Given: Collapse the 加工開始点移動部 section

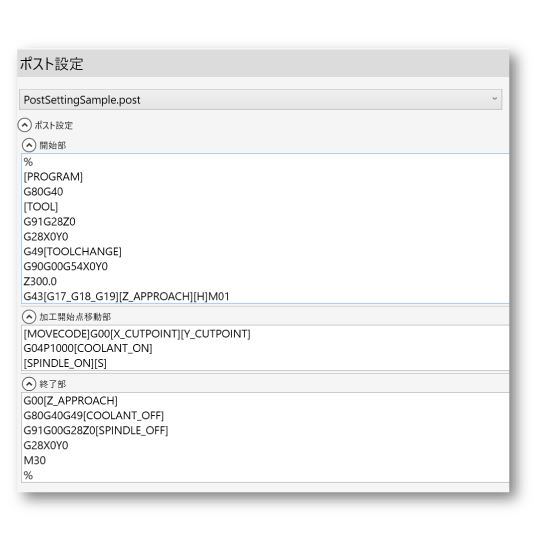Looking at the screenshot, I should 29,317.
